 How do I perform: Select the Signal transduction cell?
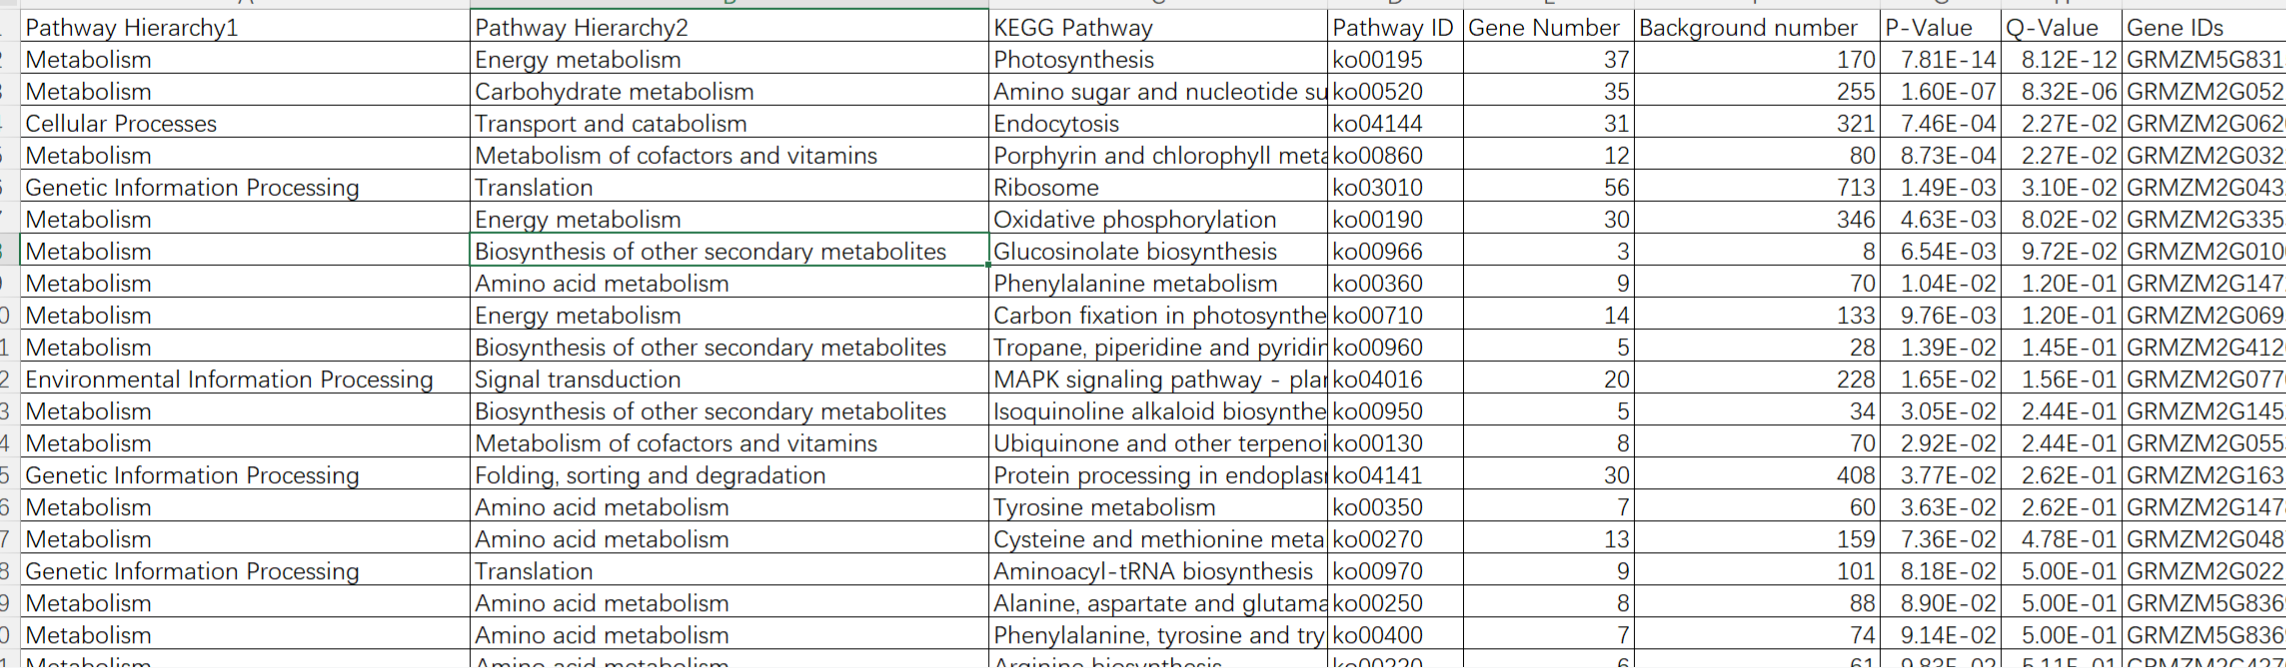(728, 380)
